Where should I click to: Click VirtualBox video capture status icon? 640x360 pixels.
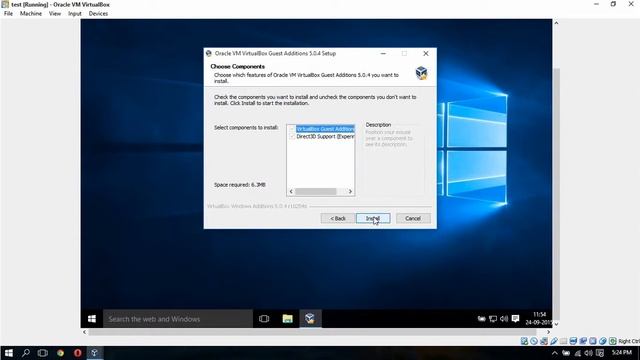coord(583,341)
